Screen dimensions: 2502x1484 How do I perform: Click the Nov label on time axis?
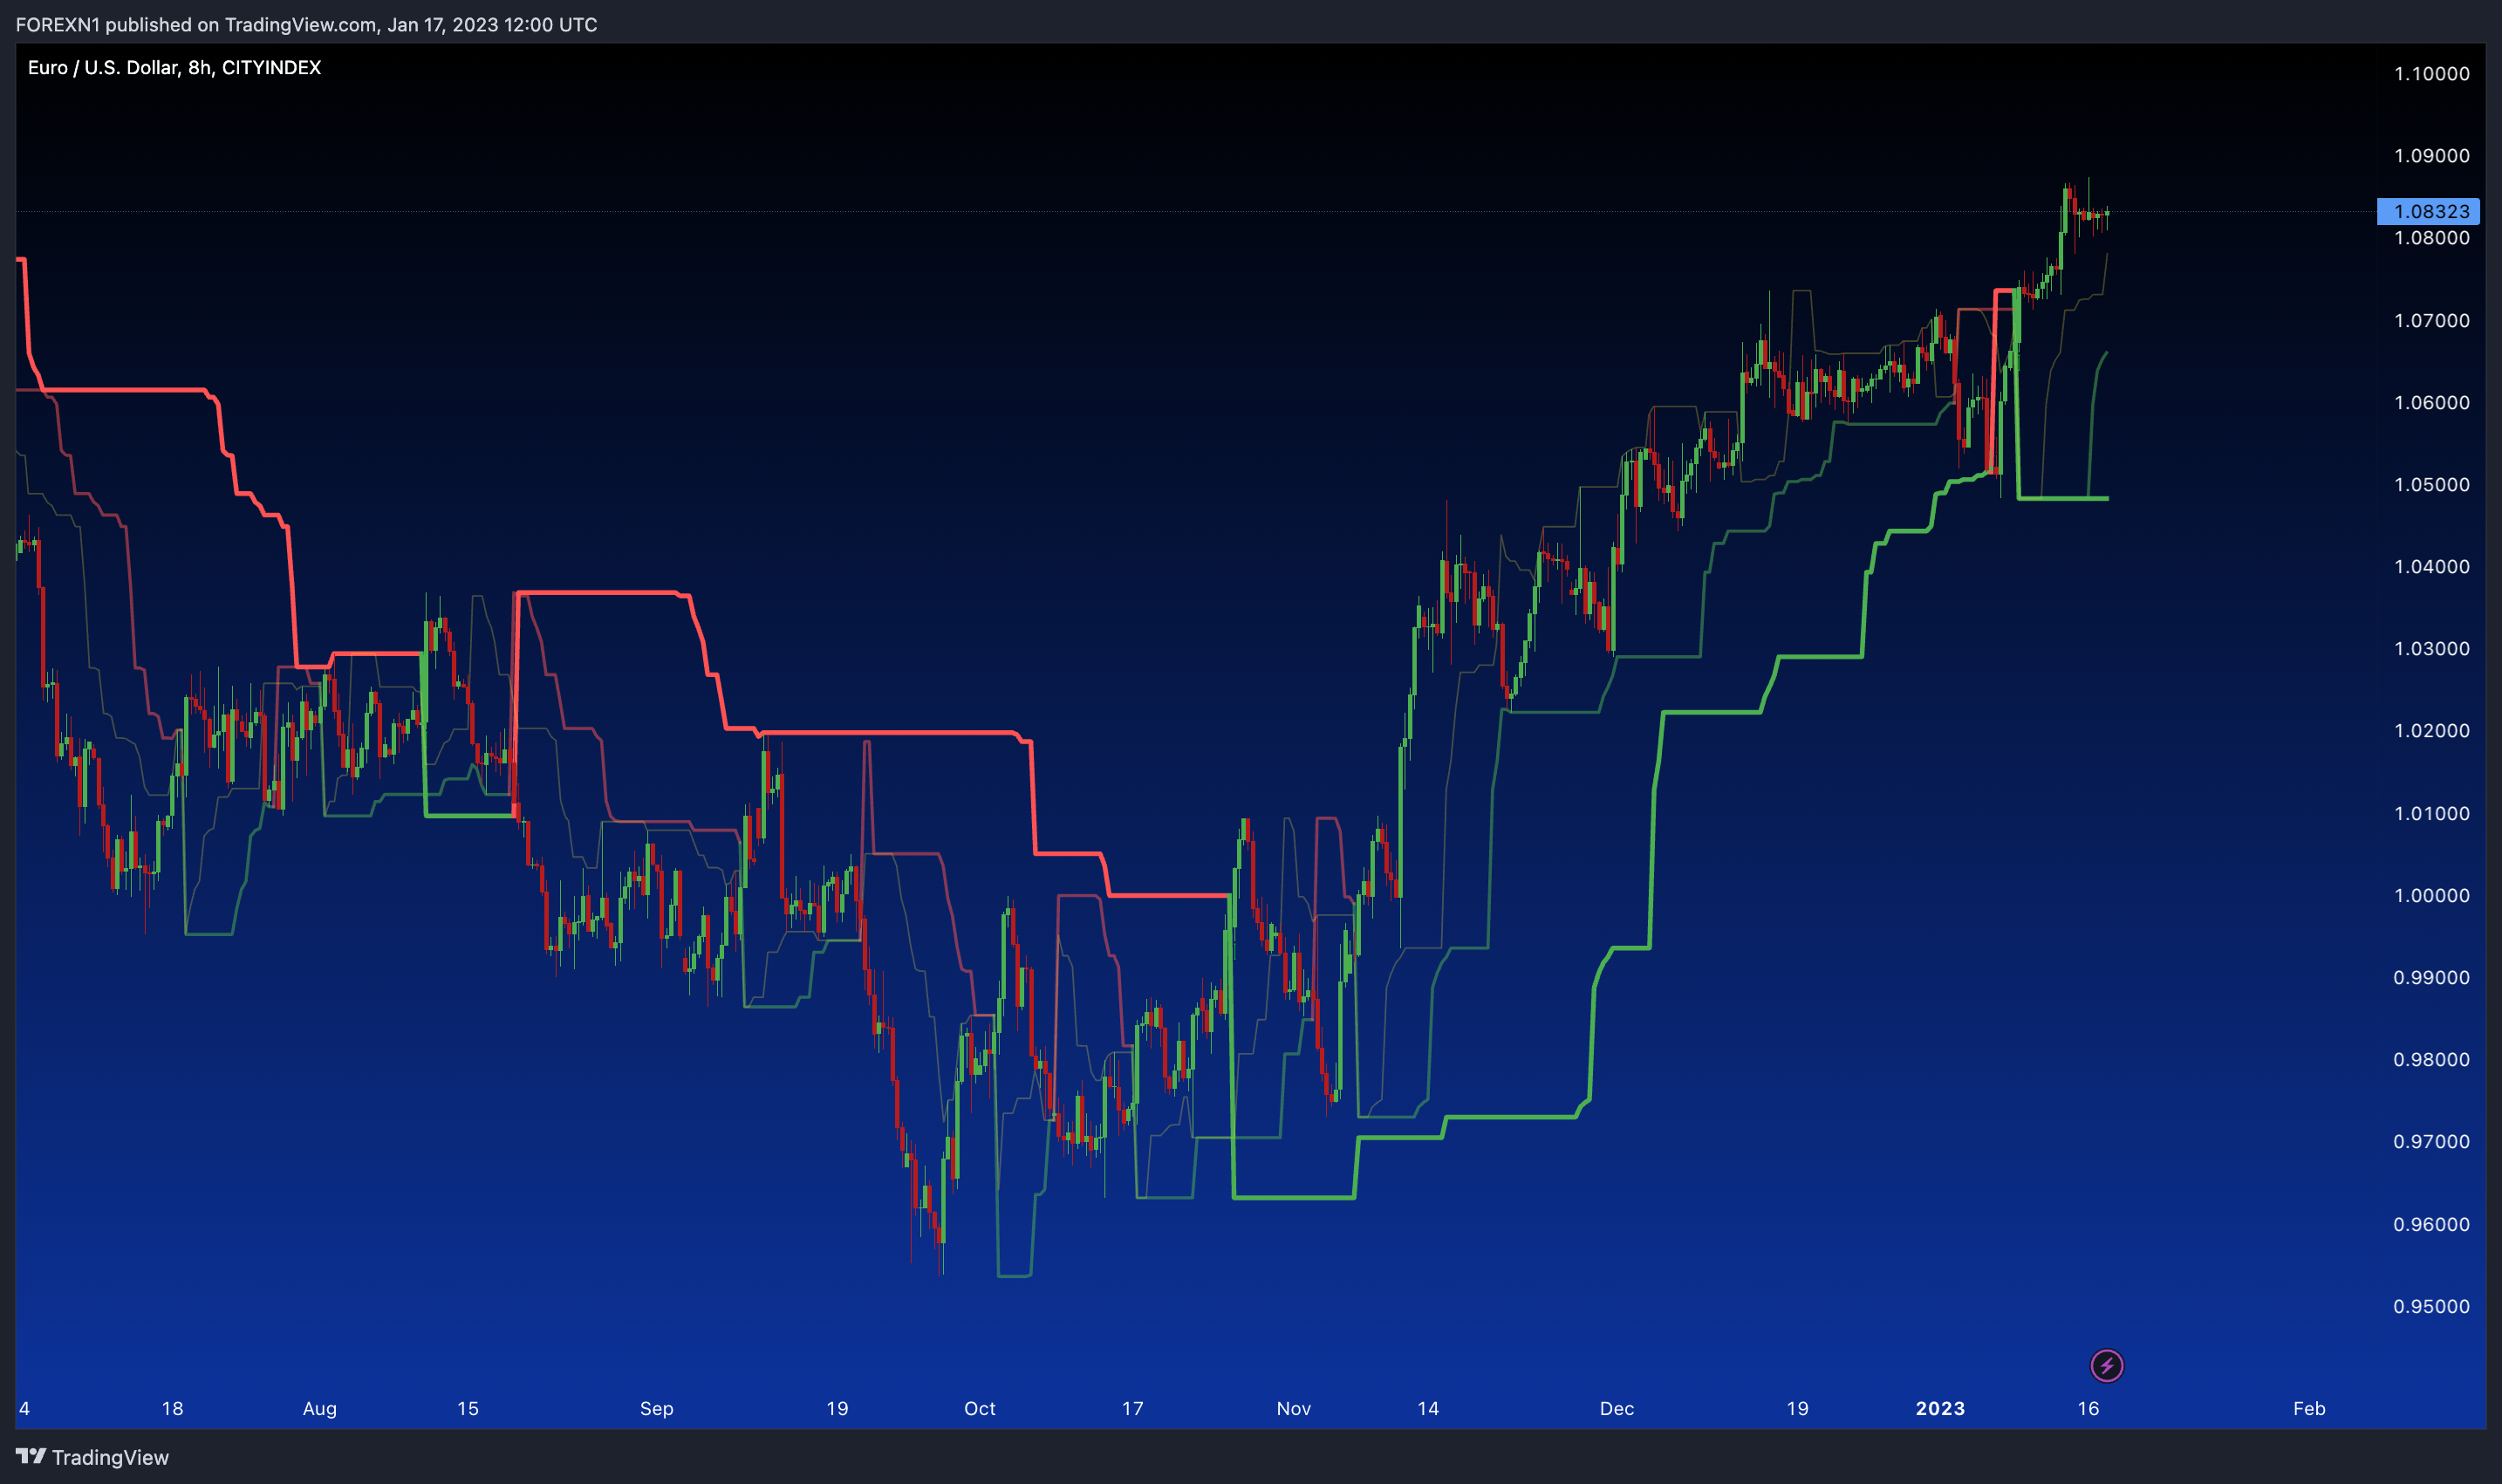click(x=1293, y=1408)
